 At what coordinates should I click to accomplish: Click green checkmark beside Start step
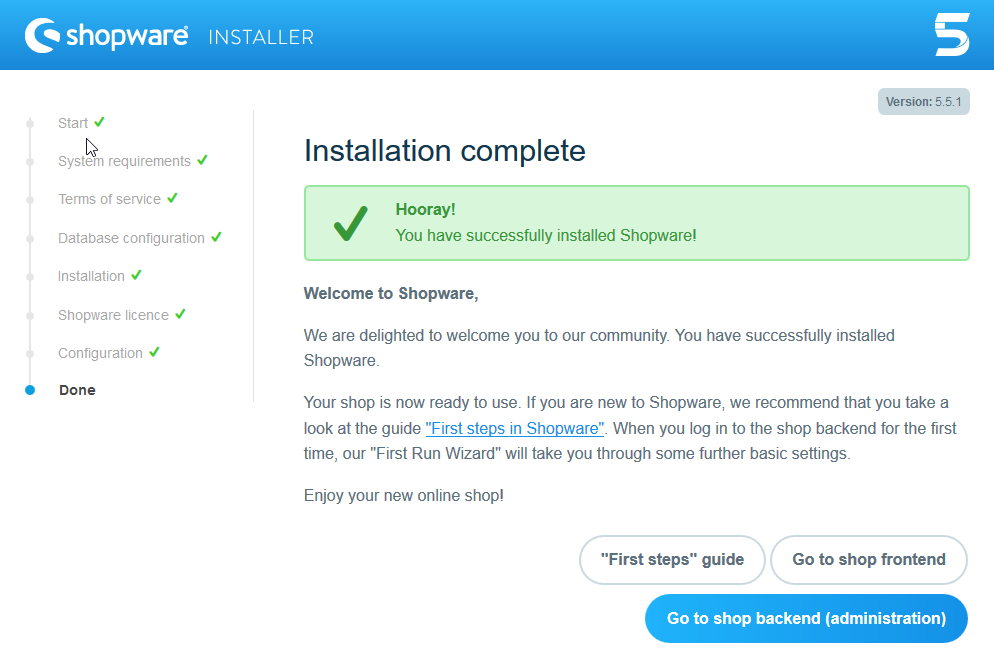click(x=100, y=122)
